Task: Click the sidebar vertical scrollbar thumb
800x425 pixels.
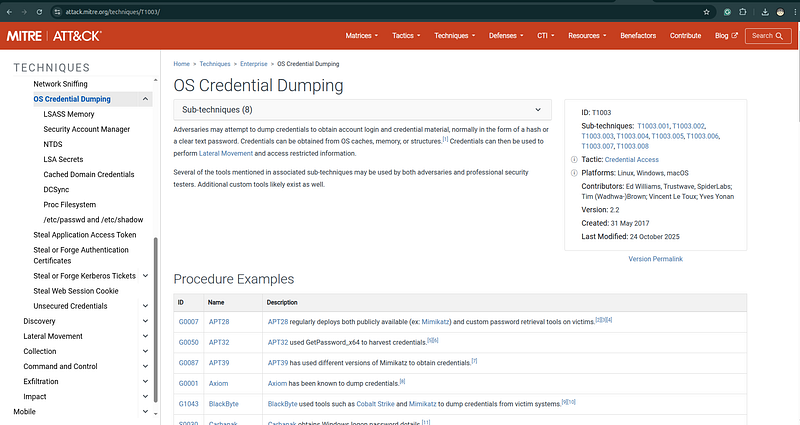Action: [156, 320]
